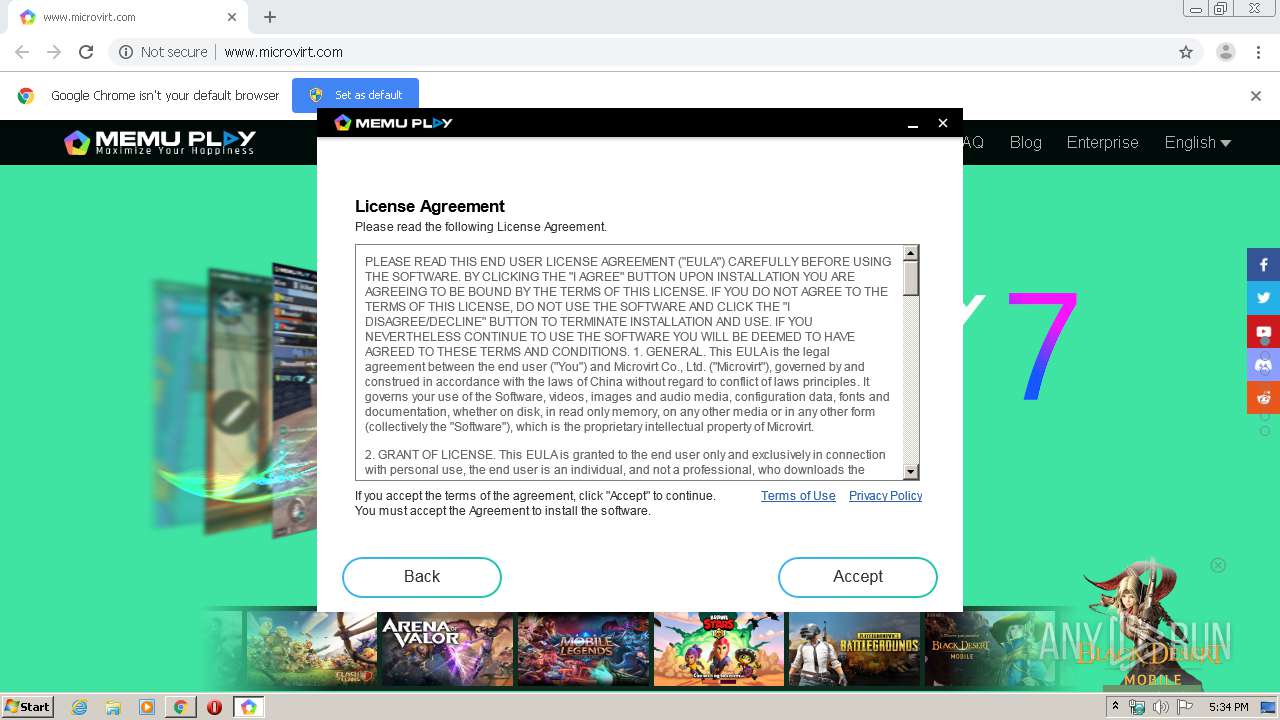This screenshot has height=720, width=1280.
Task: Open the media player taskbar icon
Action: tap(147, 707)
